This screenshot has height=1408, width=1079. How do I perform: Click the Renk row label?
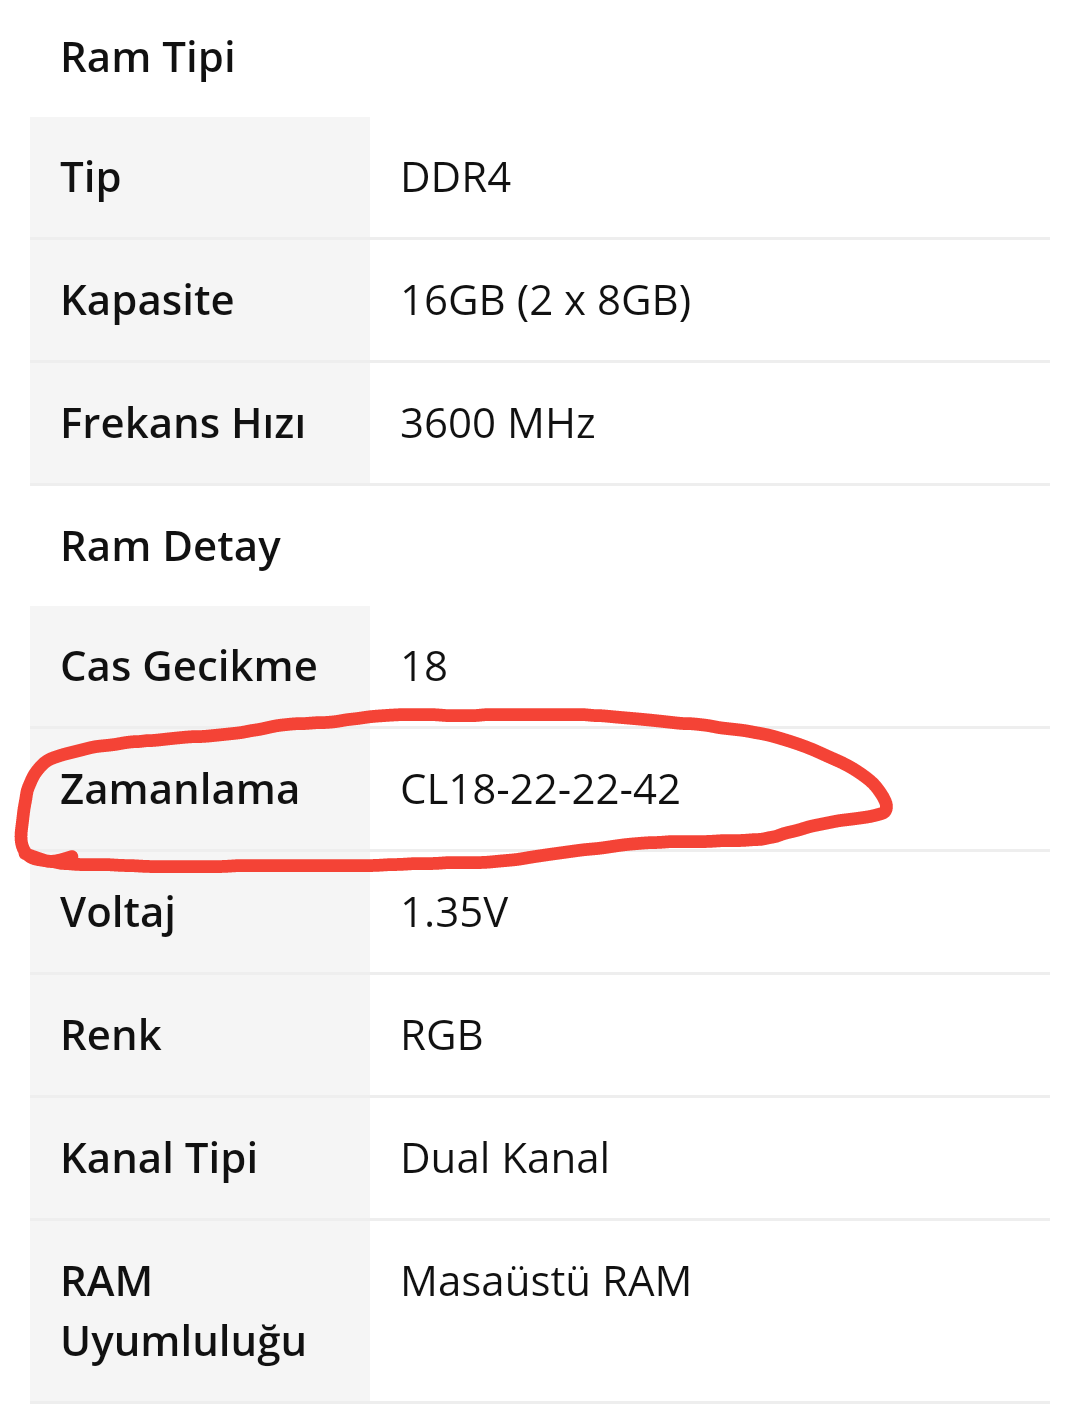point(111,1036)
